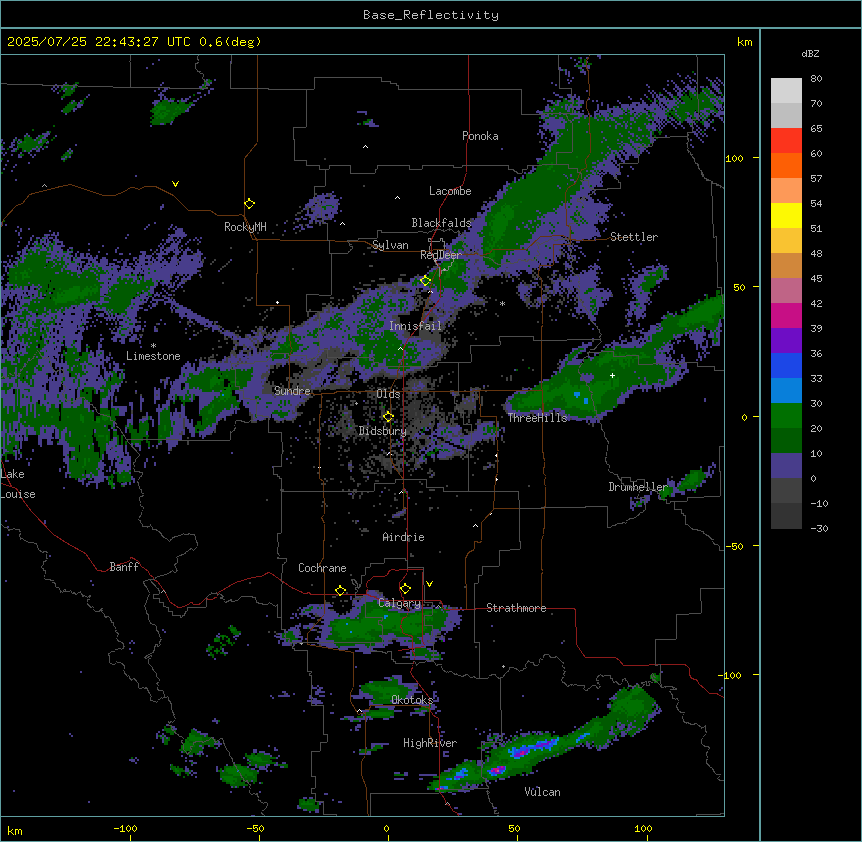Click the yellow diamond marker above RockyMH
The width and height of the screenshot is (862, 842).
(250, 204)
